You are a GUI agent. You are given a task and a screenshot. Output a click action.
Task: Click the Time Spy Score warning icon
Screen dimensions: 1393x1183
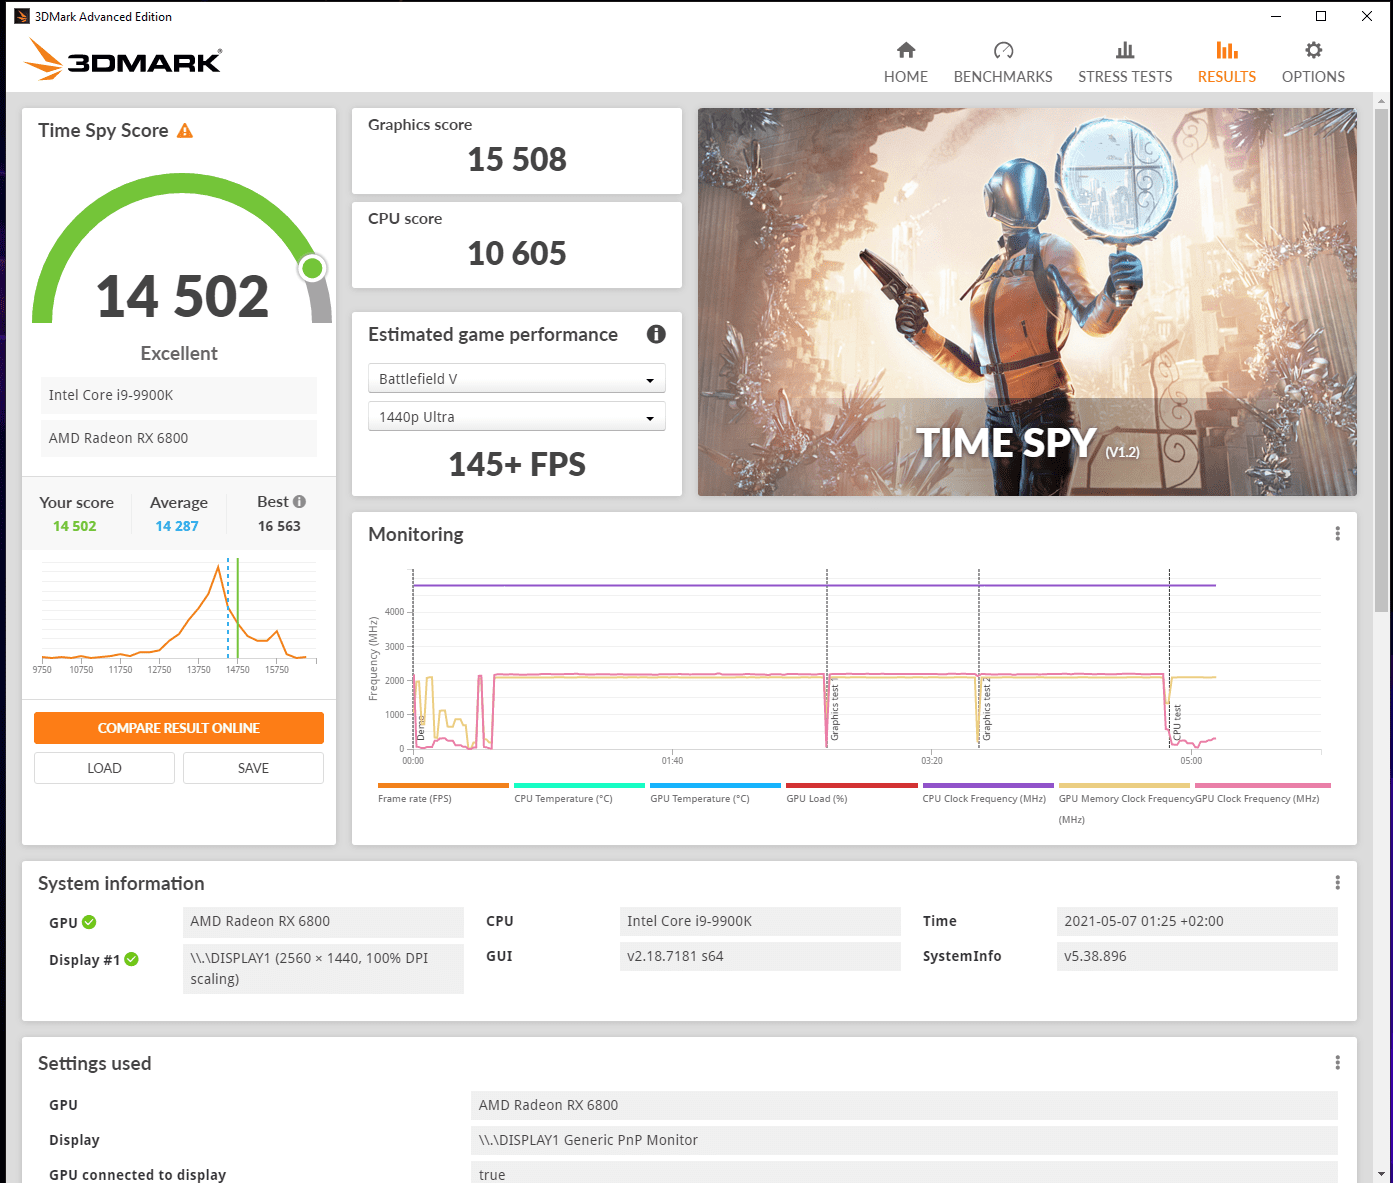coord(185,131)
